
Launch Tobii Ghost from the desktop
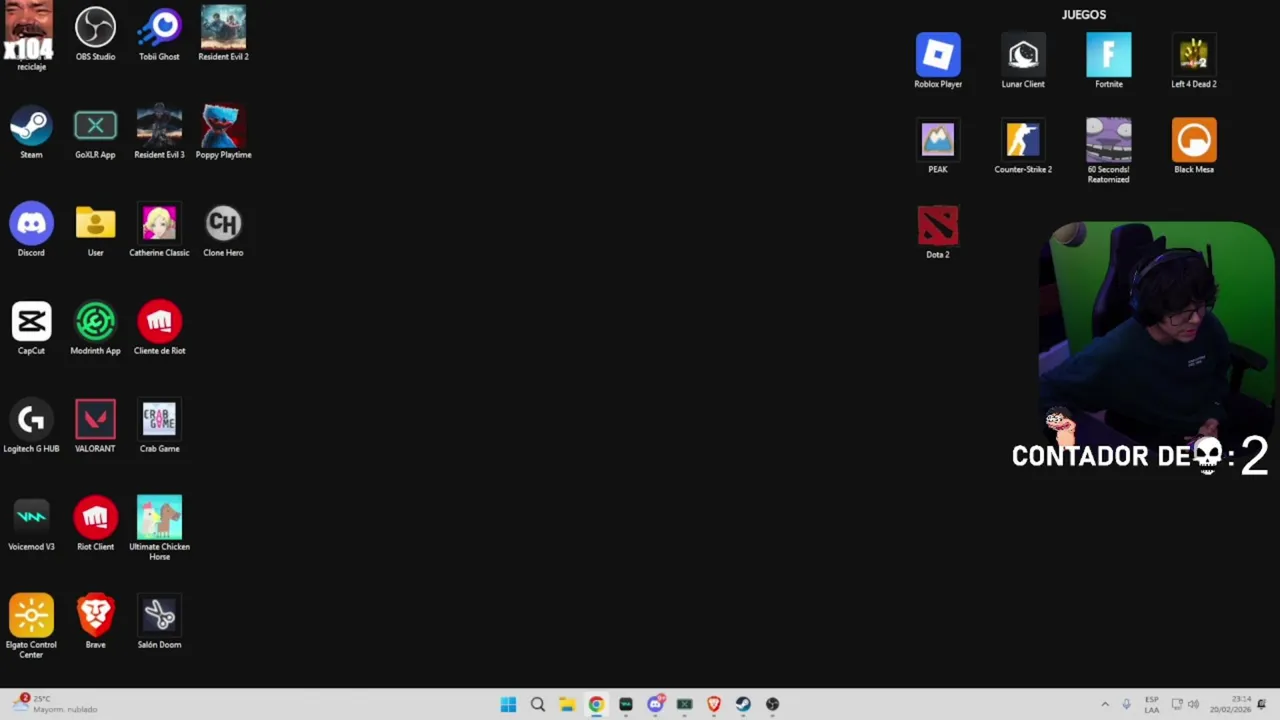[x=159, y=34]
